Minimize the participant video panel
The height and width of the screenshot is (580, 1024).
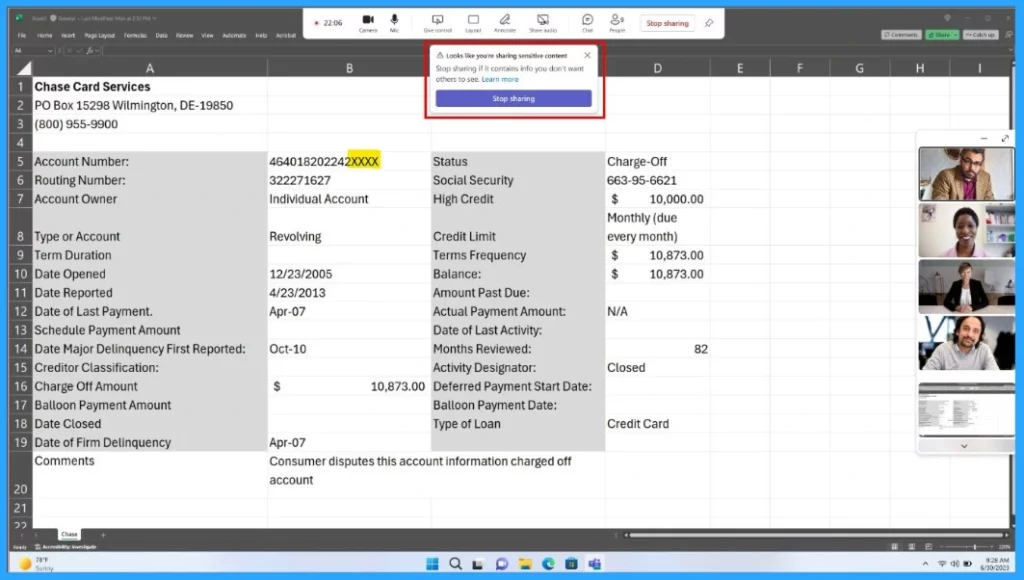[x=984, y=138]
